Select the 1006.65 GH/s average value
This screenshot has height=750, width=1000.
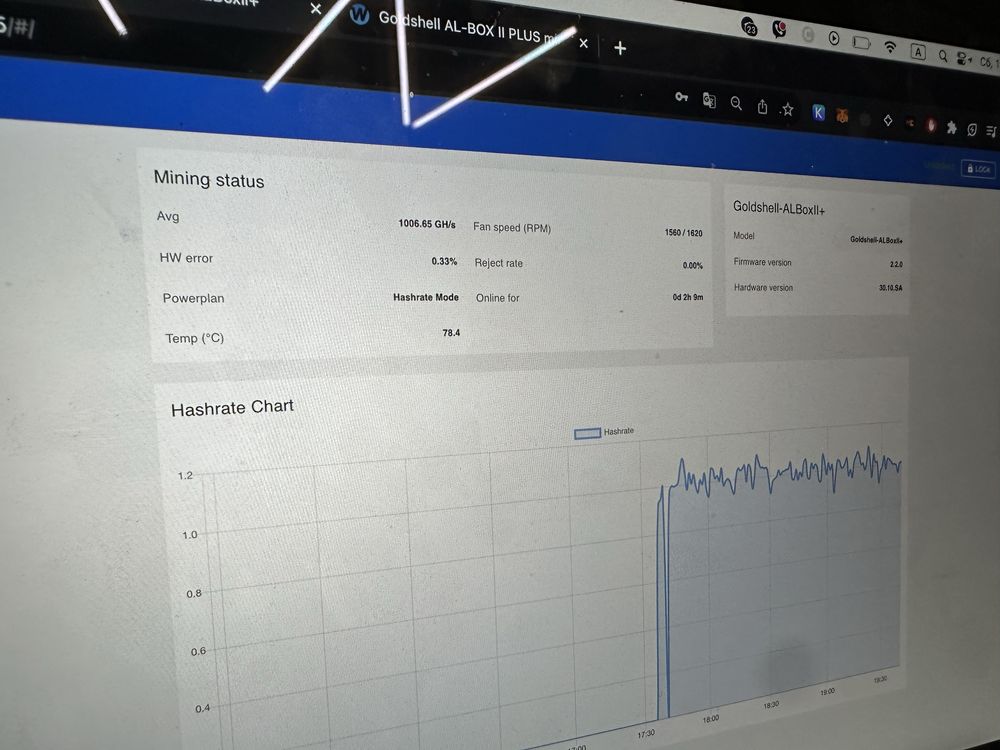pyautogui.click(x=427, y=224)
